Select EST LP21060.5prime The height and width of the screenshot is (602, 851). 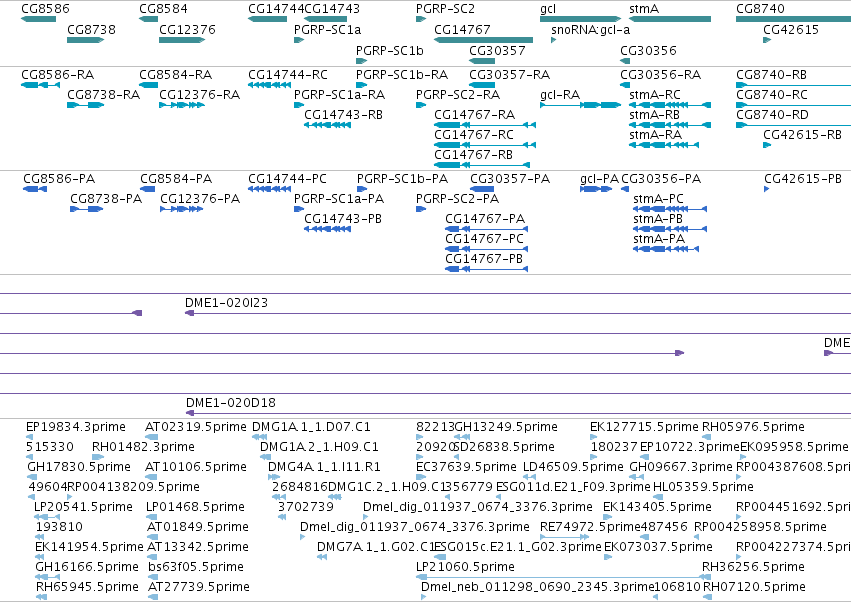[x=560, y=577]
